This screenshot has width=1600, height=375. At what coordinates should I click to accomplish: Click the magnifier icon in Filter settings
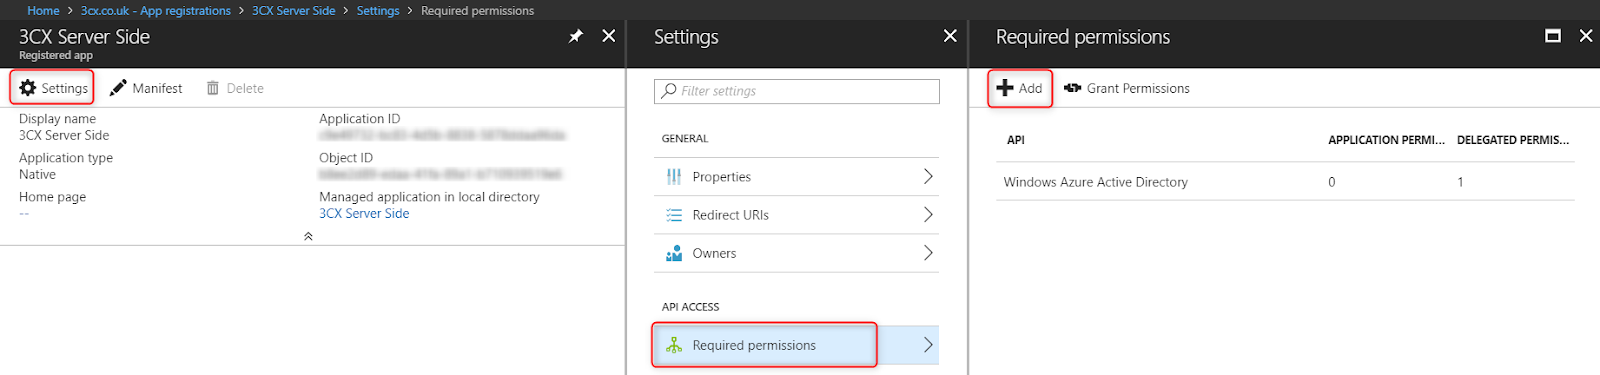(x=669, y=91)
